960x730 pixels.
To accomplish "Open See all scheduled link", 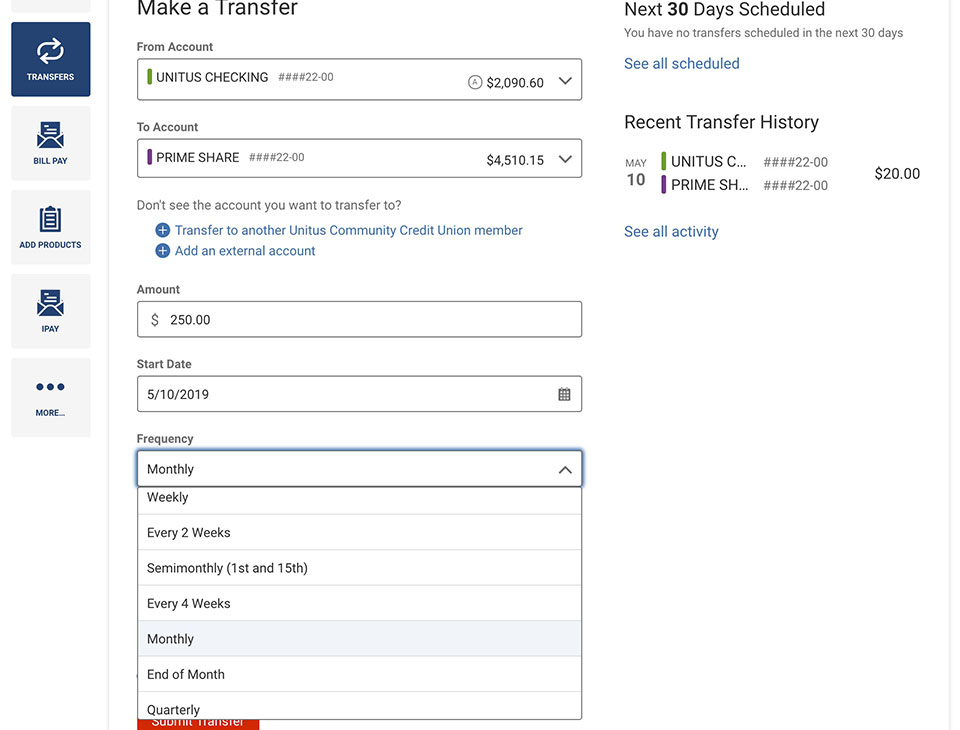I will coord(681,64).
